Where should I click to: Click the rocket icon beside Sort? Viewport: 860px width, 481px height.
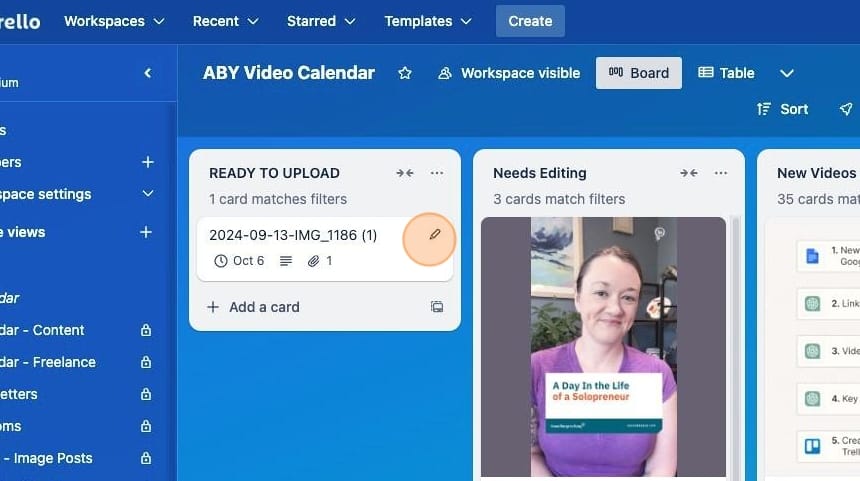(846, 109)
